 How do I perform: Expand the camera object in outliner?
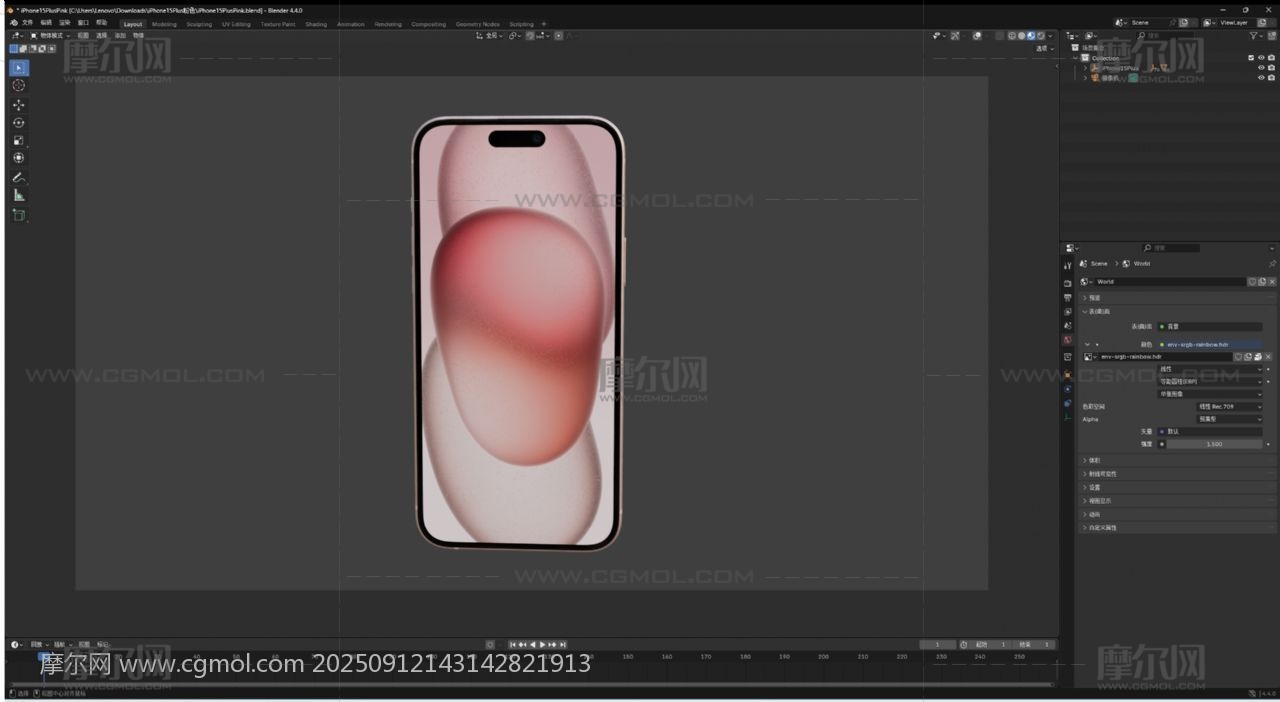point(1085,78)
